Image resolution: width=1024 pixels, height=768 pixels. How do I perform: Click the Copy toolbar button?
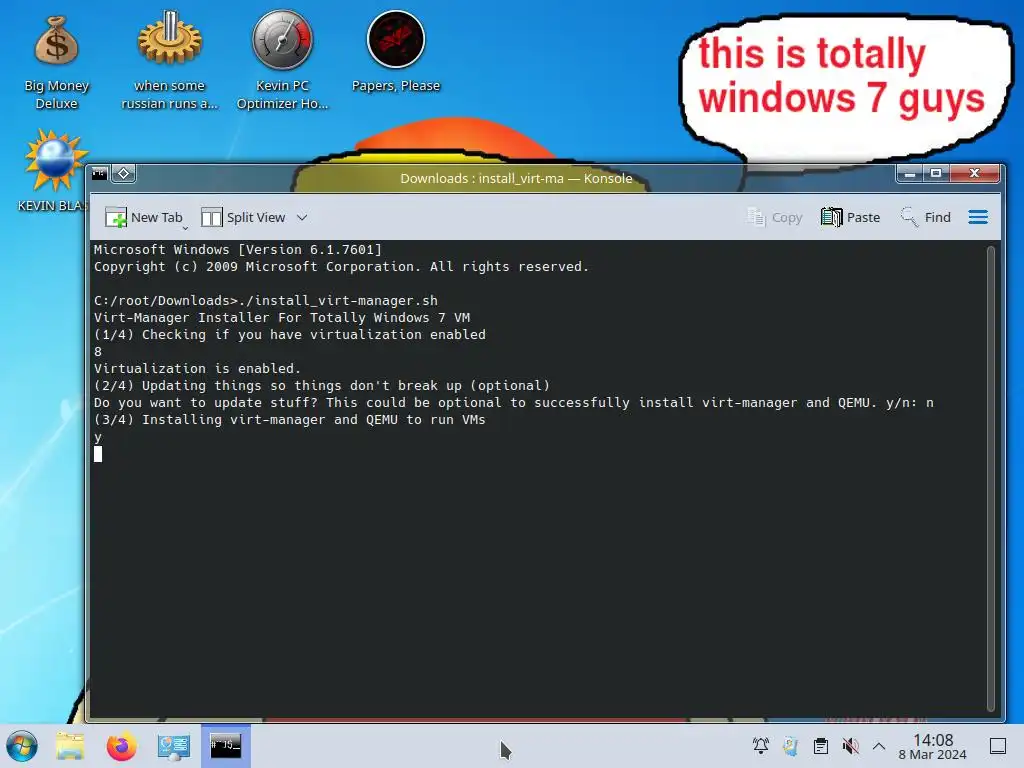tap(775, 217)
